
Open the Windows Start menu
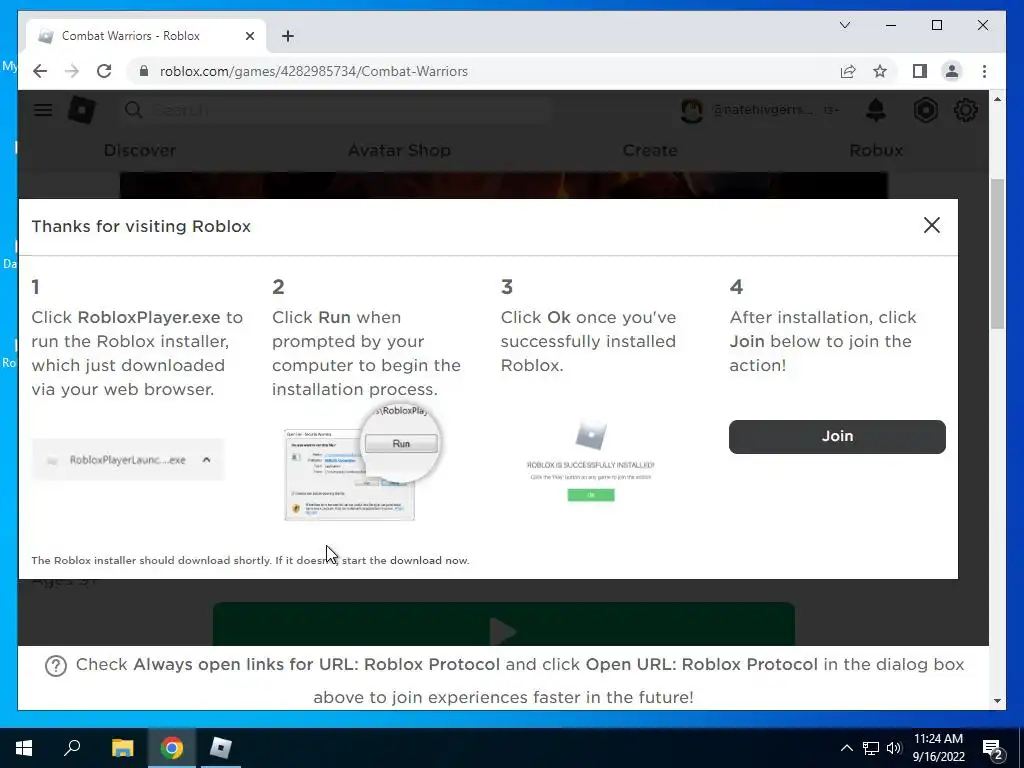click(x=24, y=748)
